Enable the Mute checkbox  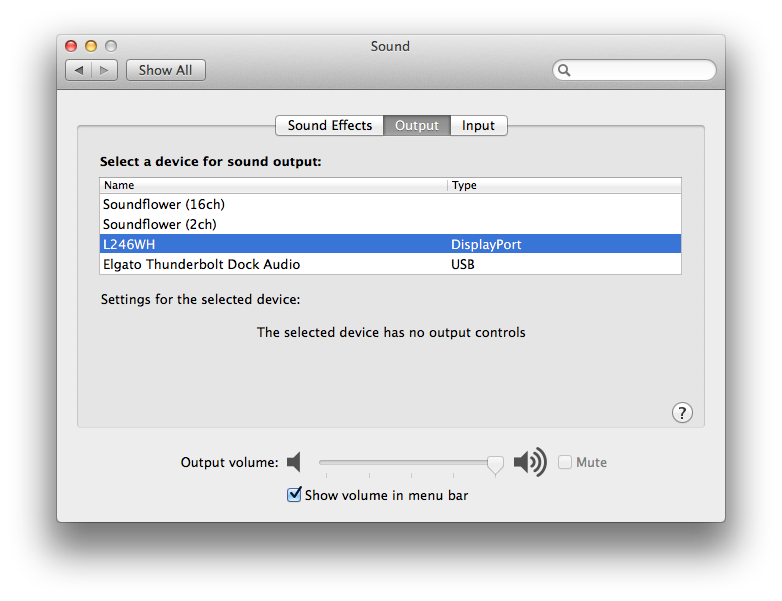tap(565, 462)
